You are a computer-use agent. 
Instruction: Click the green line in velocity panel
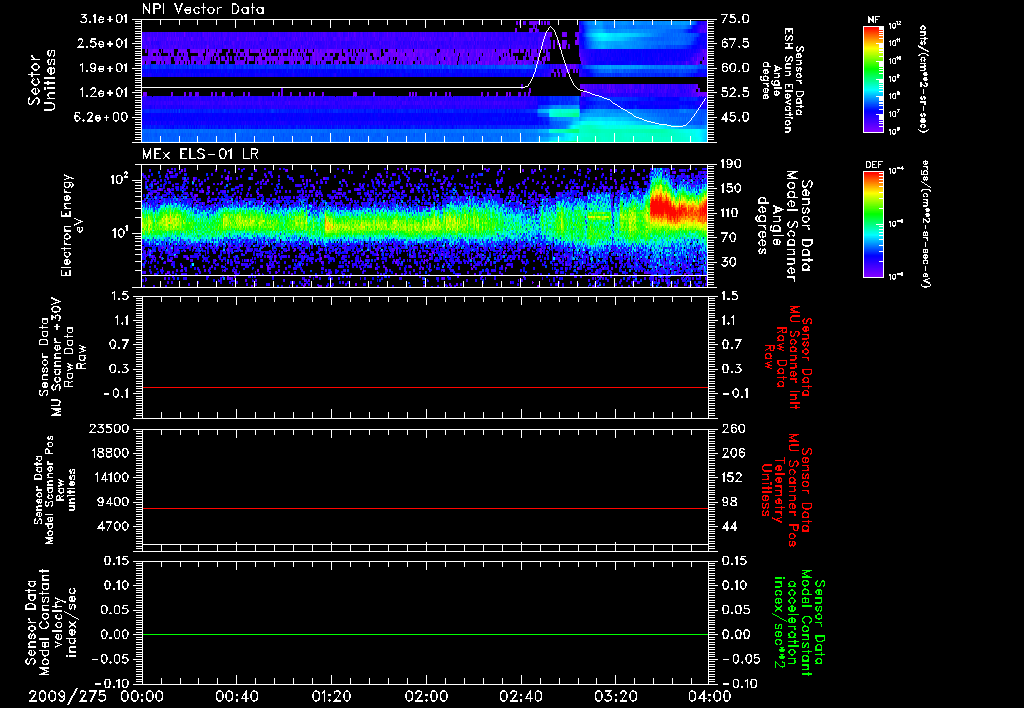coord(424,634)
